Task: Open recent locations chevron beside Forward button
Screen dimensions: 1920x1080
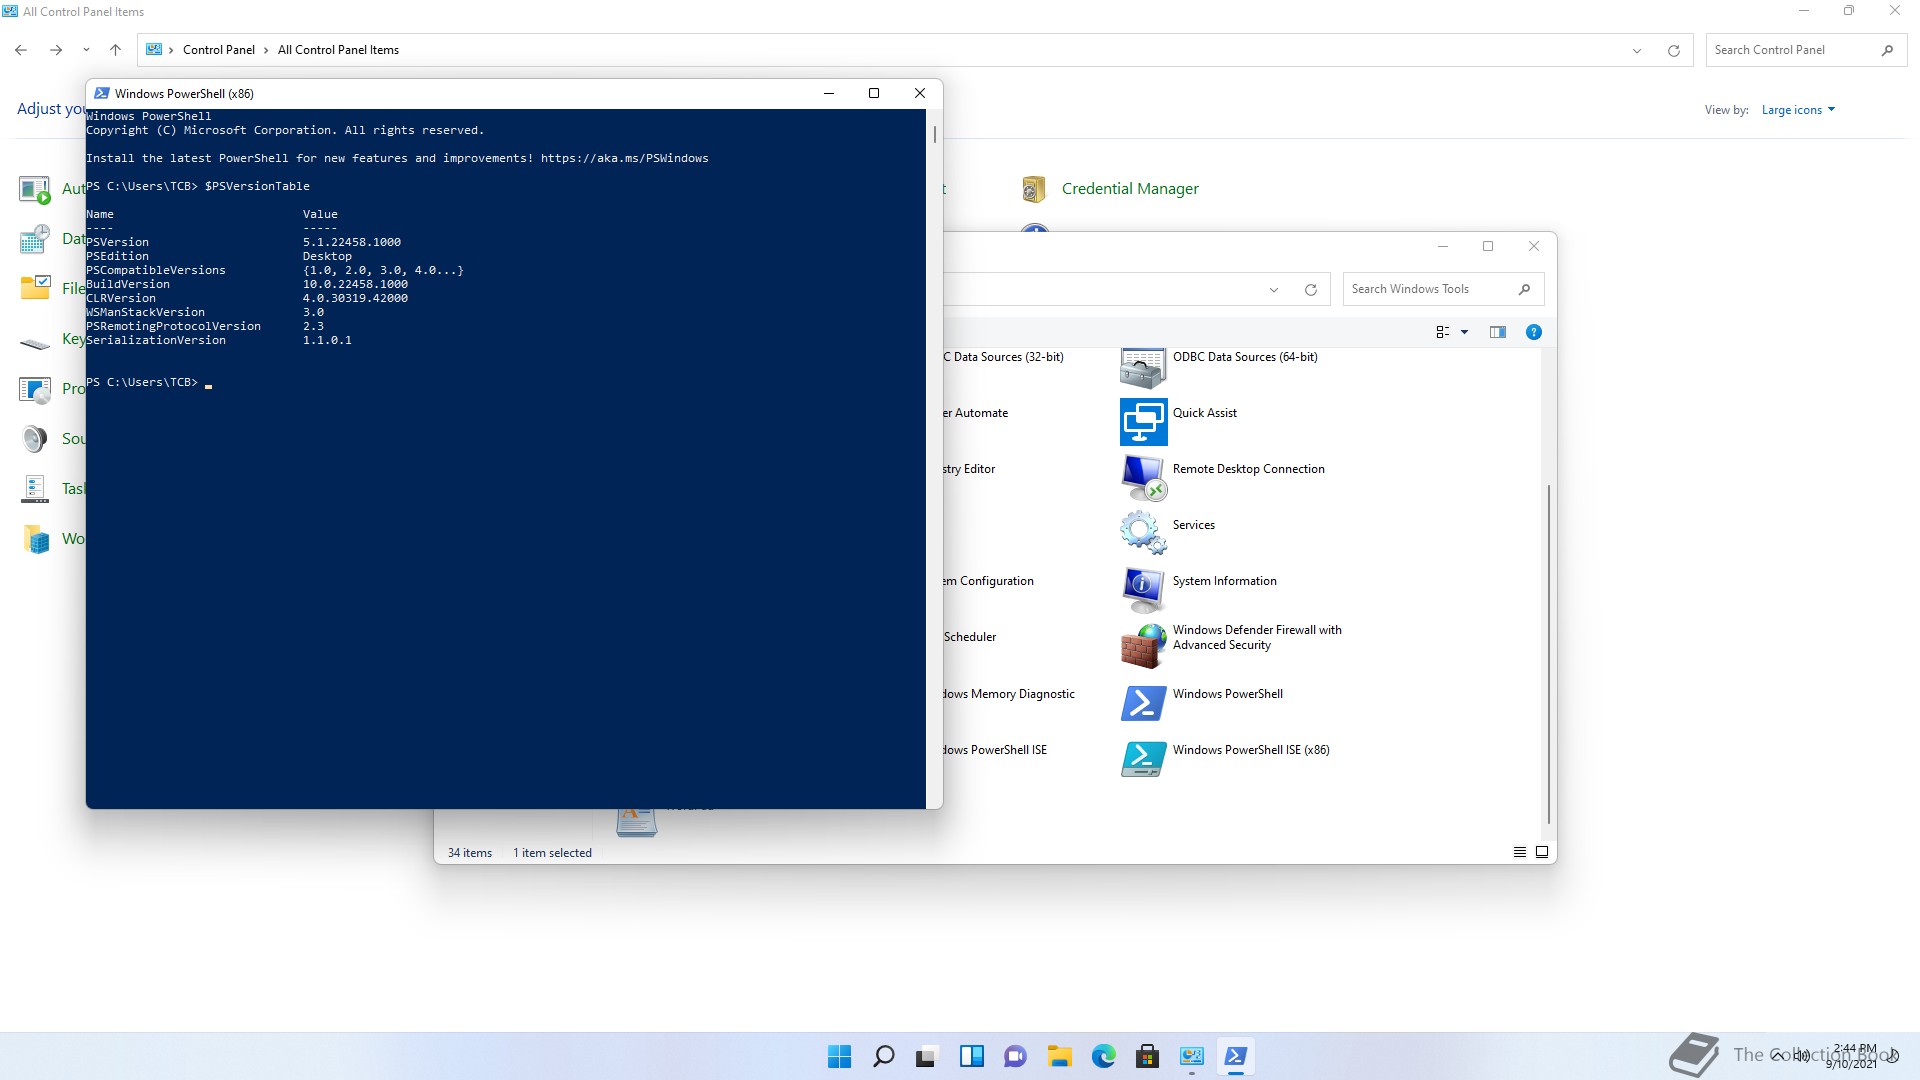Action: pyautogui.click(x=86, y=50)
